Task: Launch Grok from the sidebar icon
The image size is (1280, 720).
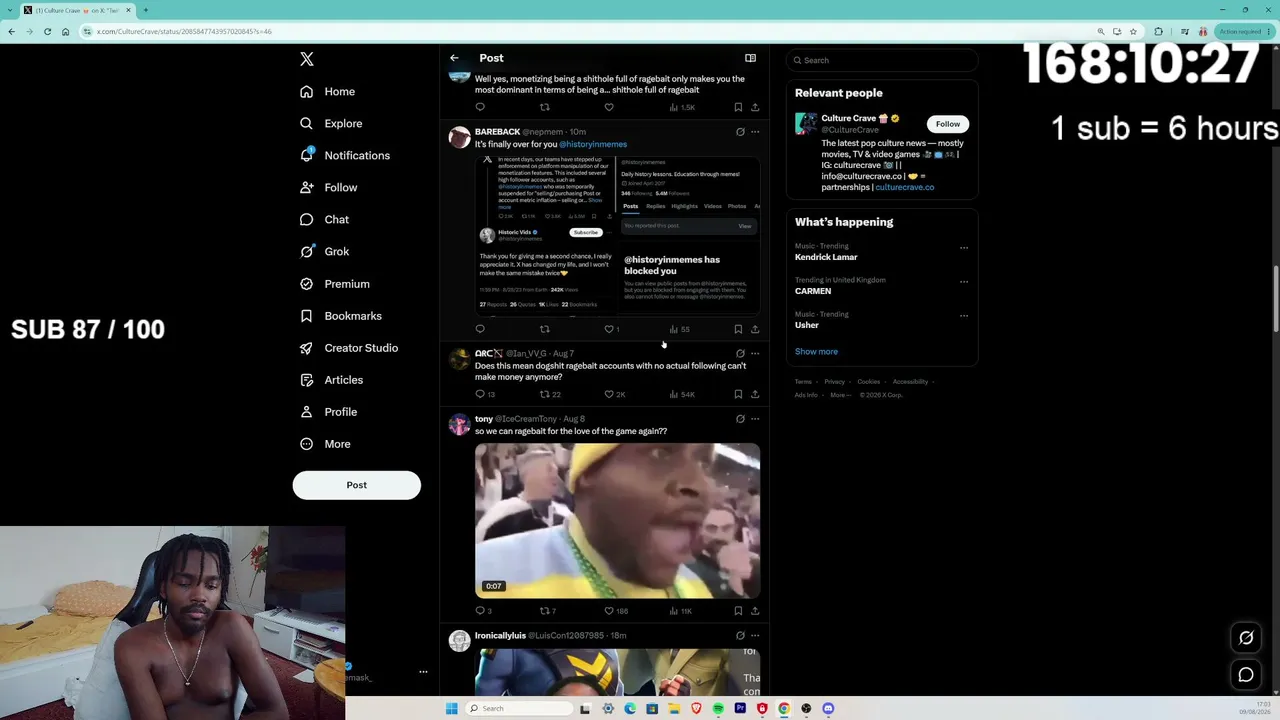Action: 307,252
